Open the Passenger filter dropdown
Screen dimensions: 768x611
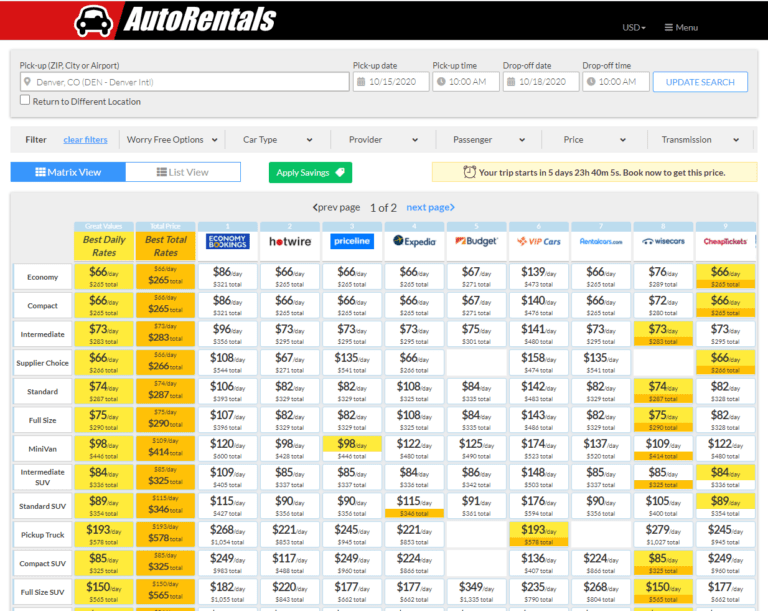coord(489,140)
